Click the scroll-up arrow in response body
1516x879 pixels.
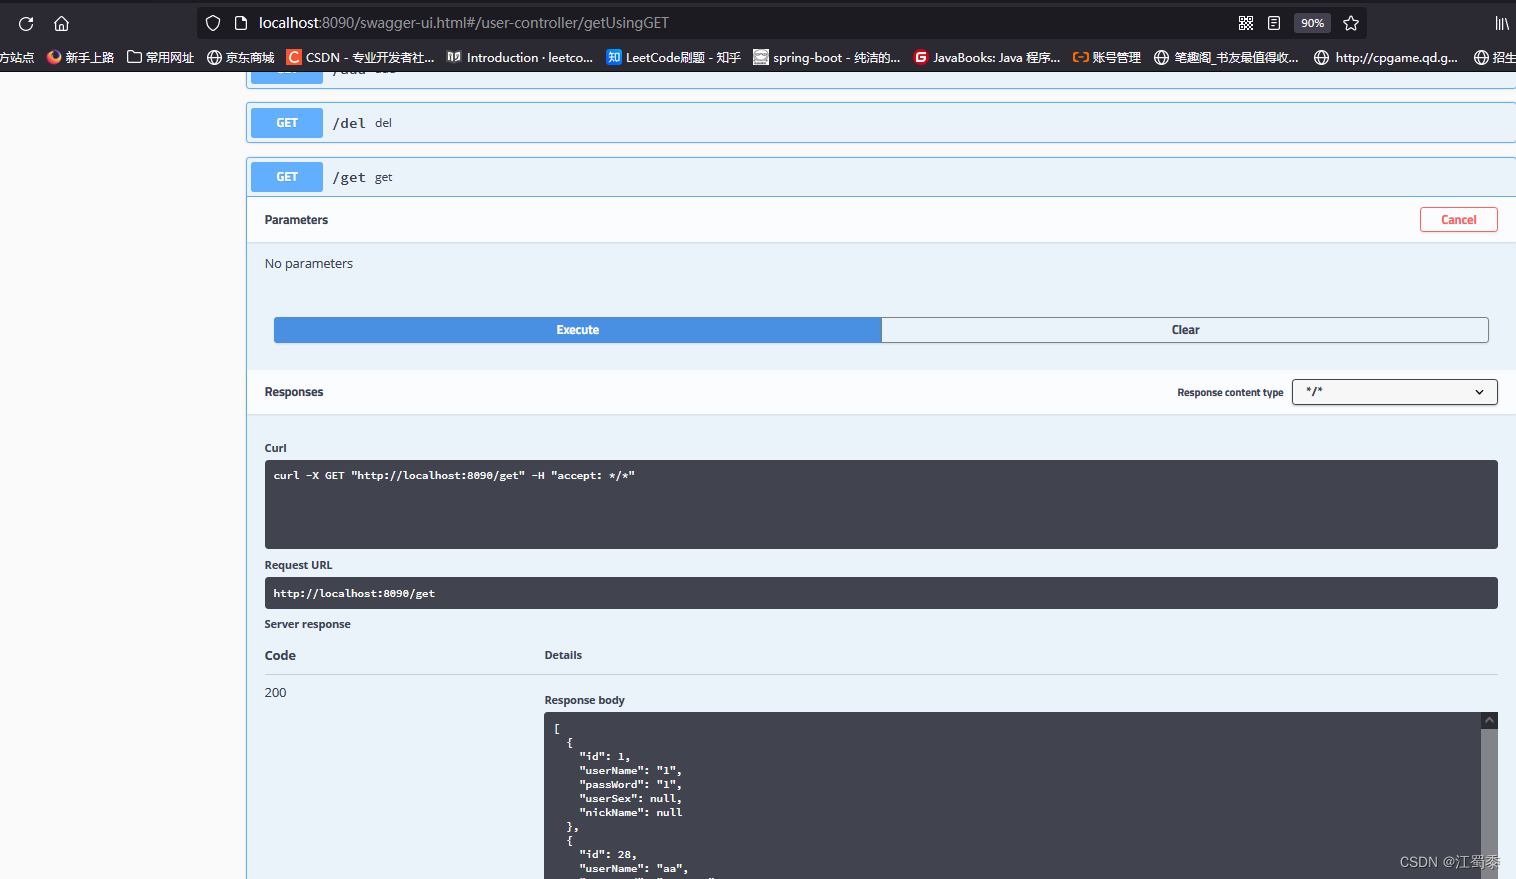(1489, 721)
